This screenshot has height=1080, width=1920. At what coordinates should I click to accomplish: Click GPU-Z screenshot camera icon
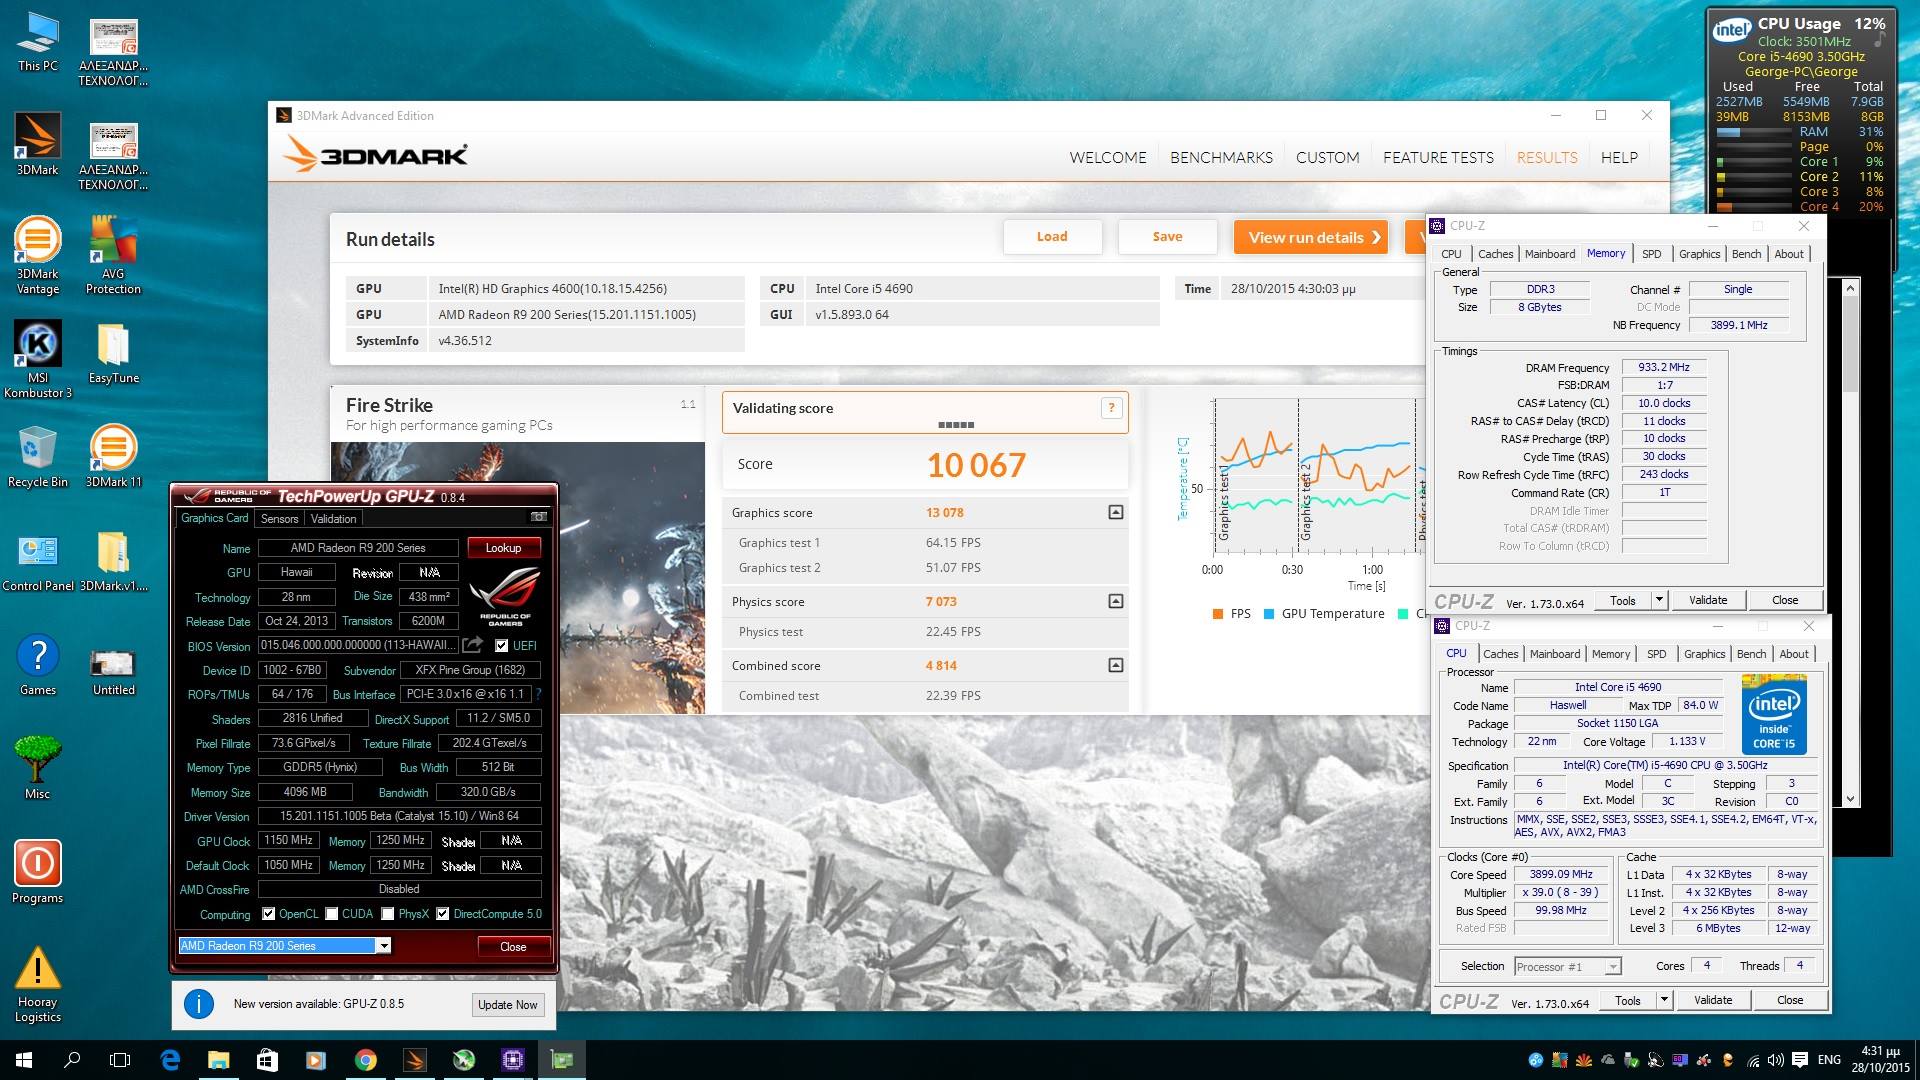point(539,517)
